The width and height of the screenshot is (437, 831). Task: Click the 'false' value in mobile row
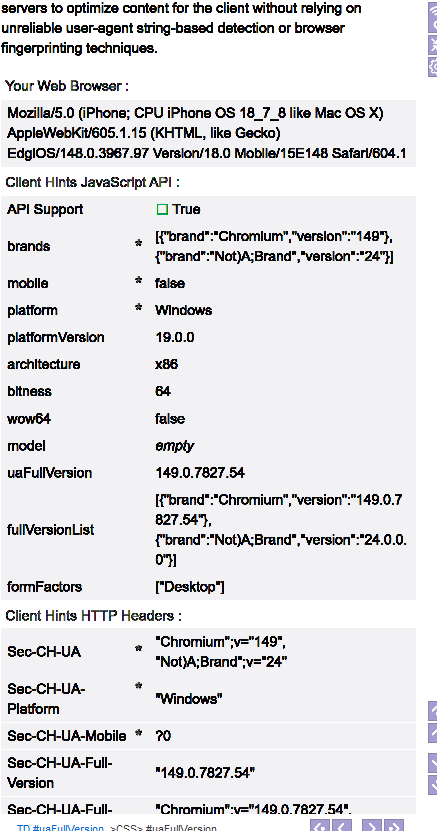click(x=170, y=284)
